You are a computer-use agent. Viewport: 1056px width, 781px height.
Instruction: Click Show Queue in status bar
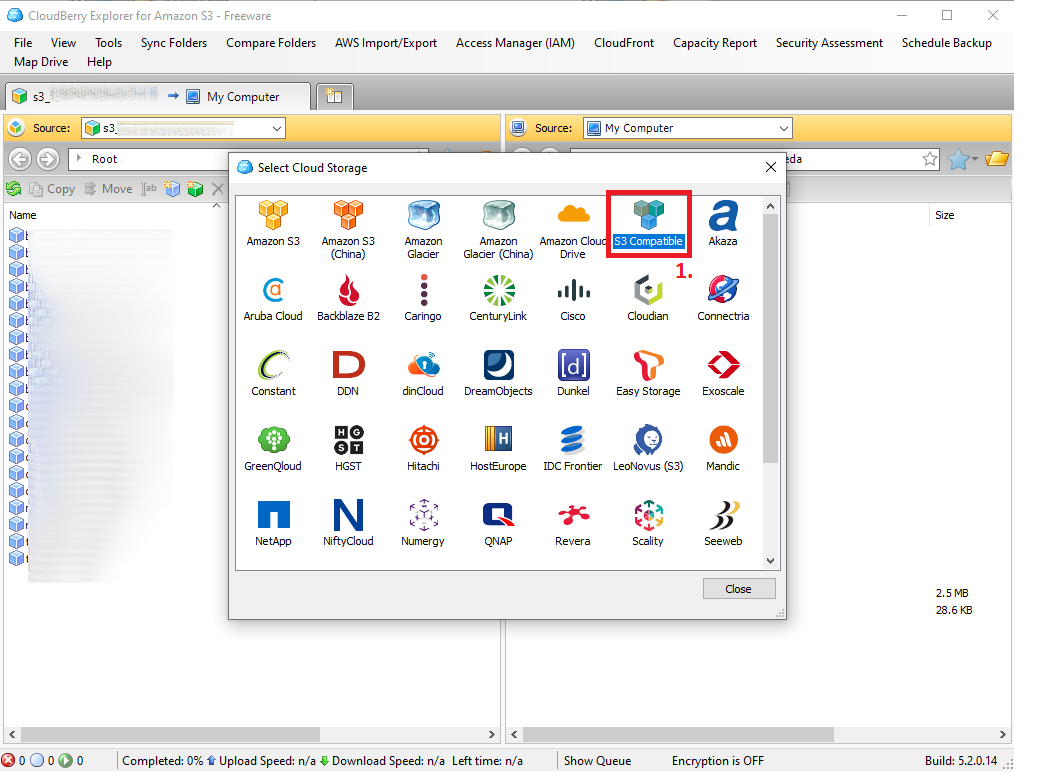[x=597, y=761]
